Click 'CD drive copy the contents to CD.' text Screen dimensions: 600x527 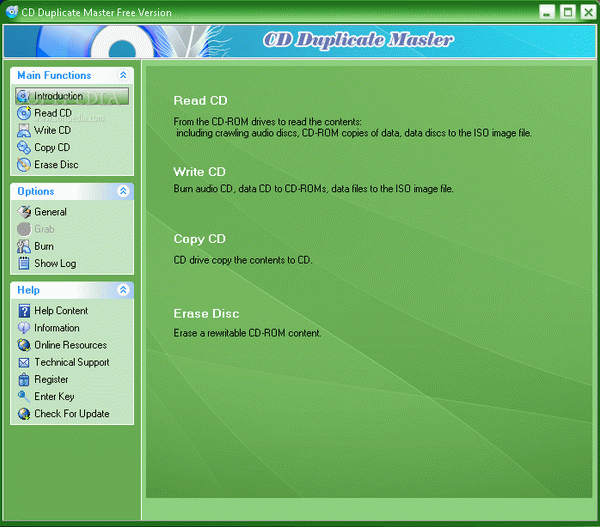point(243,260)
